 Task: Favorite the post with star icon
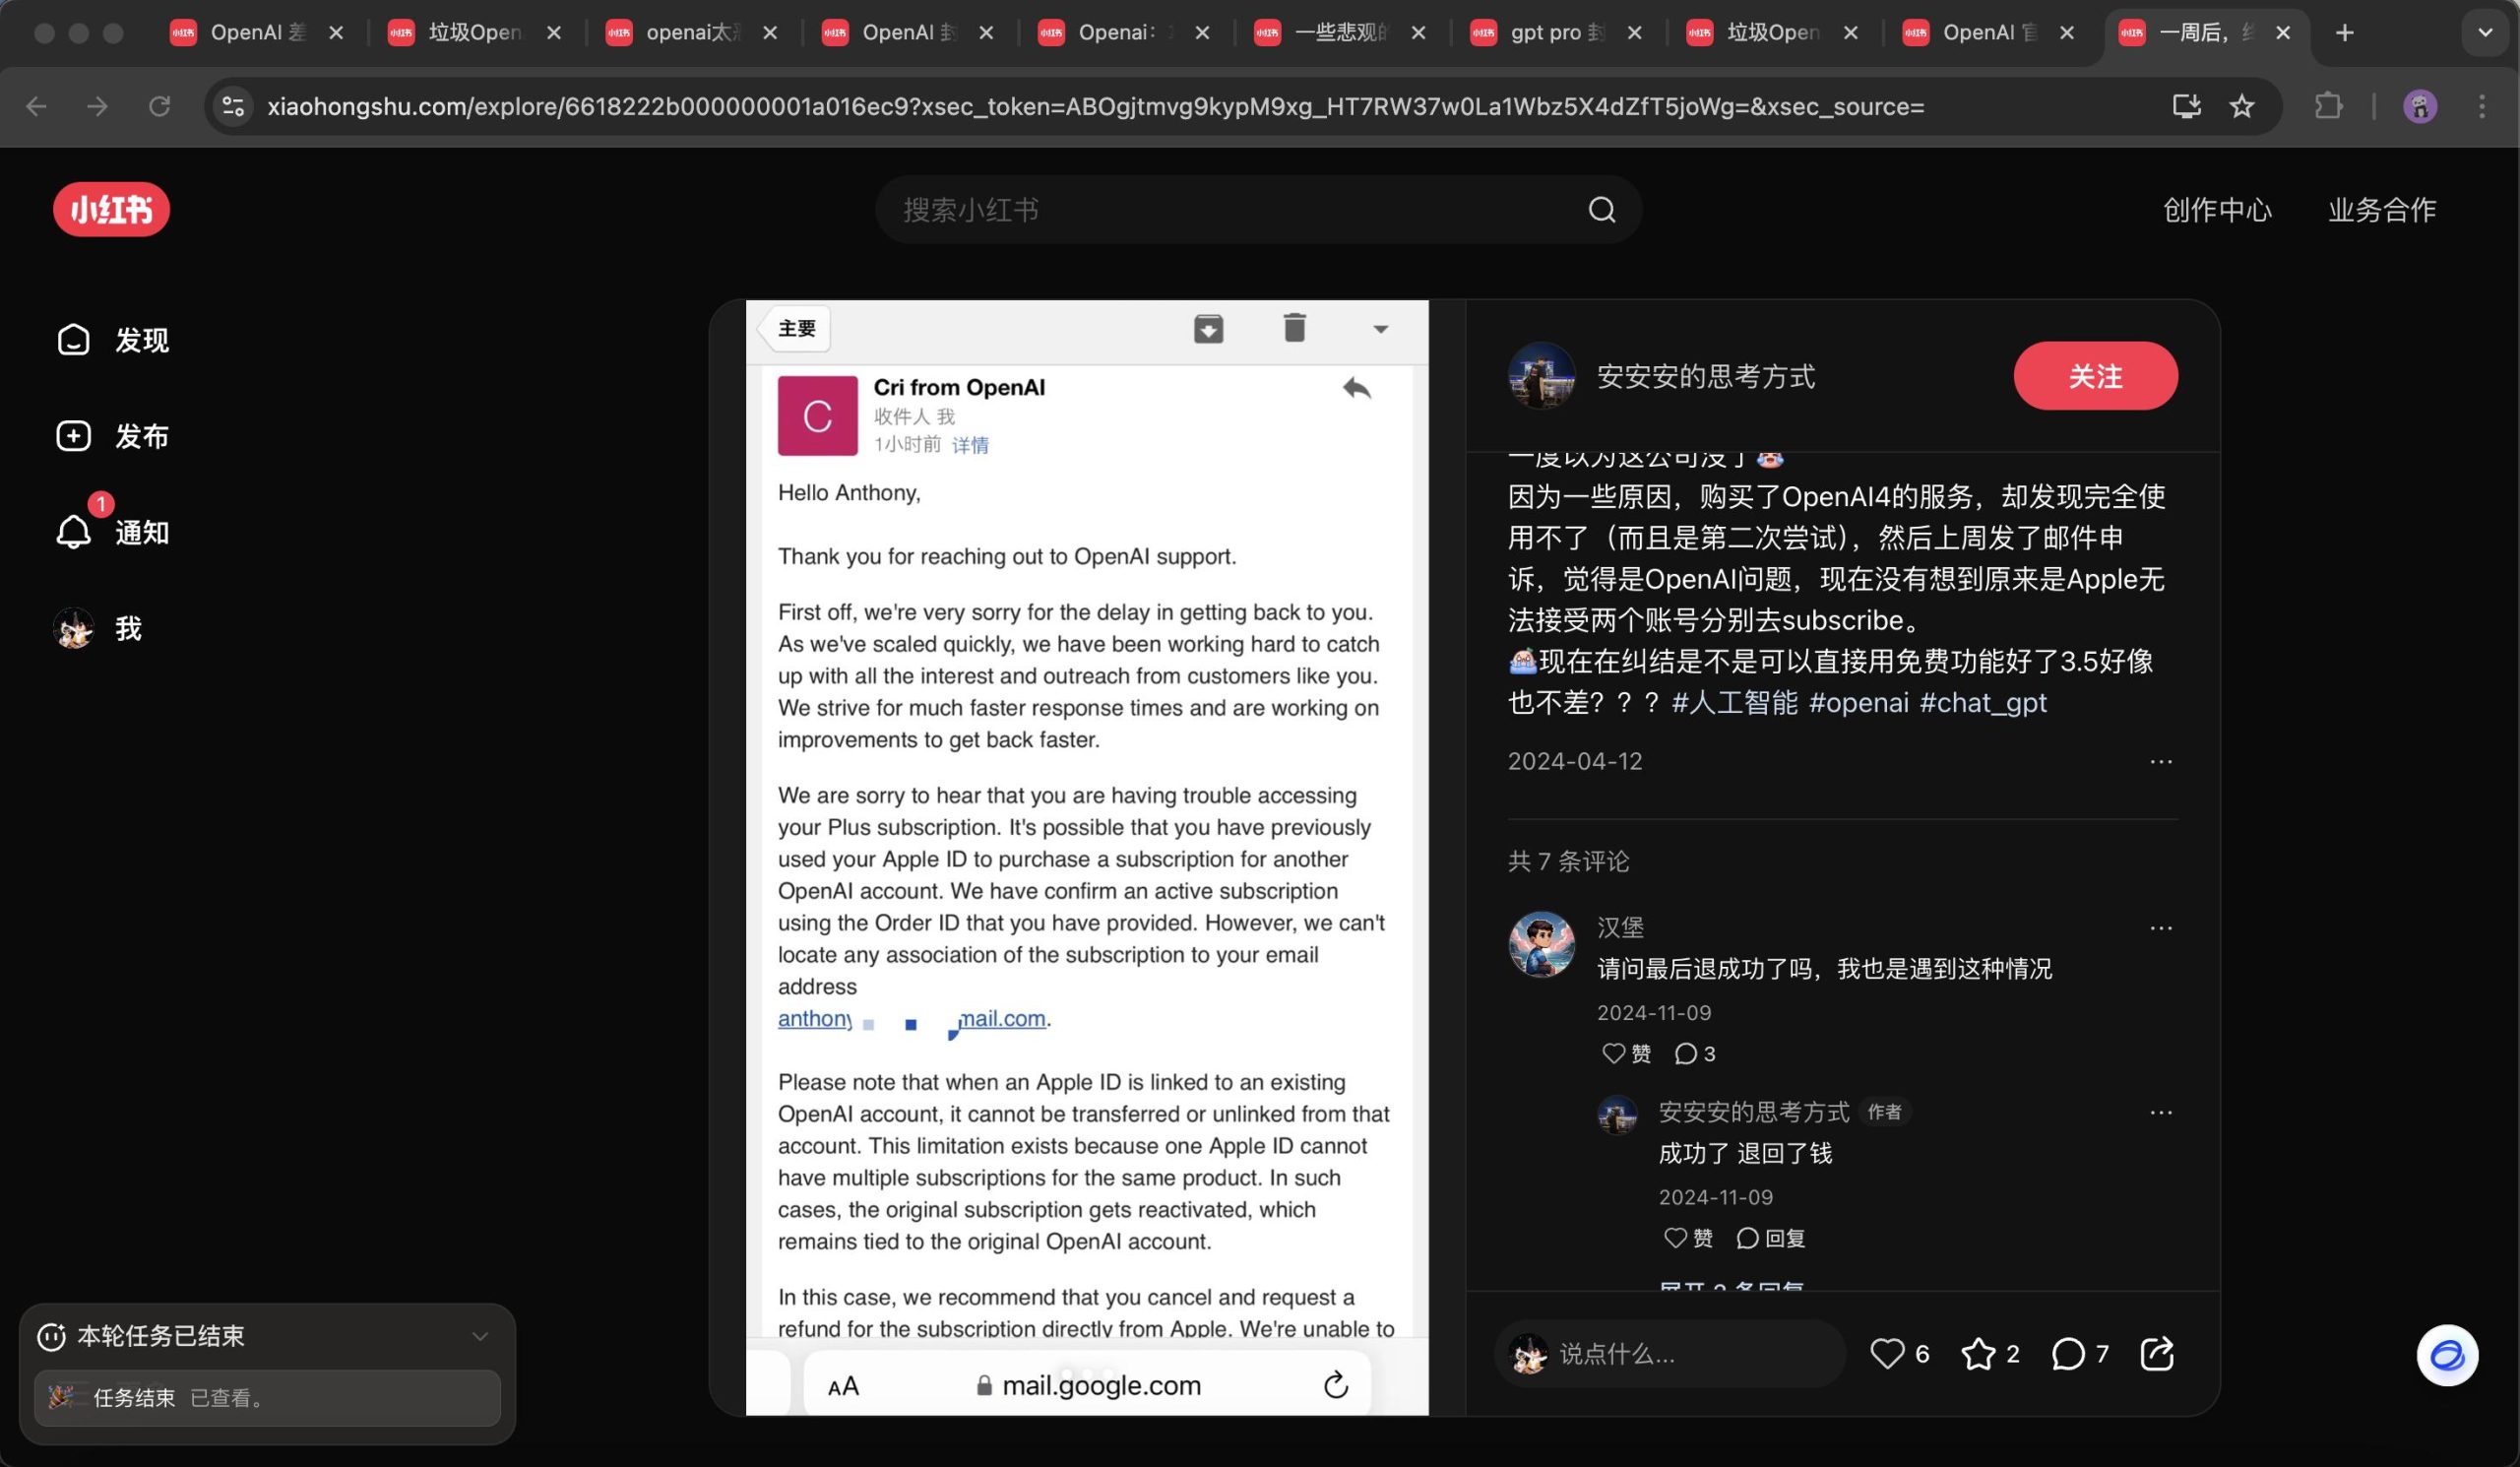(x=1978, y=1353)
